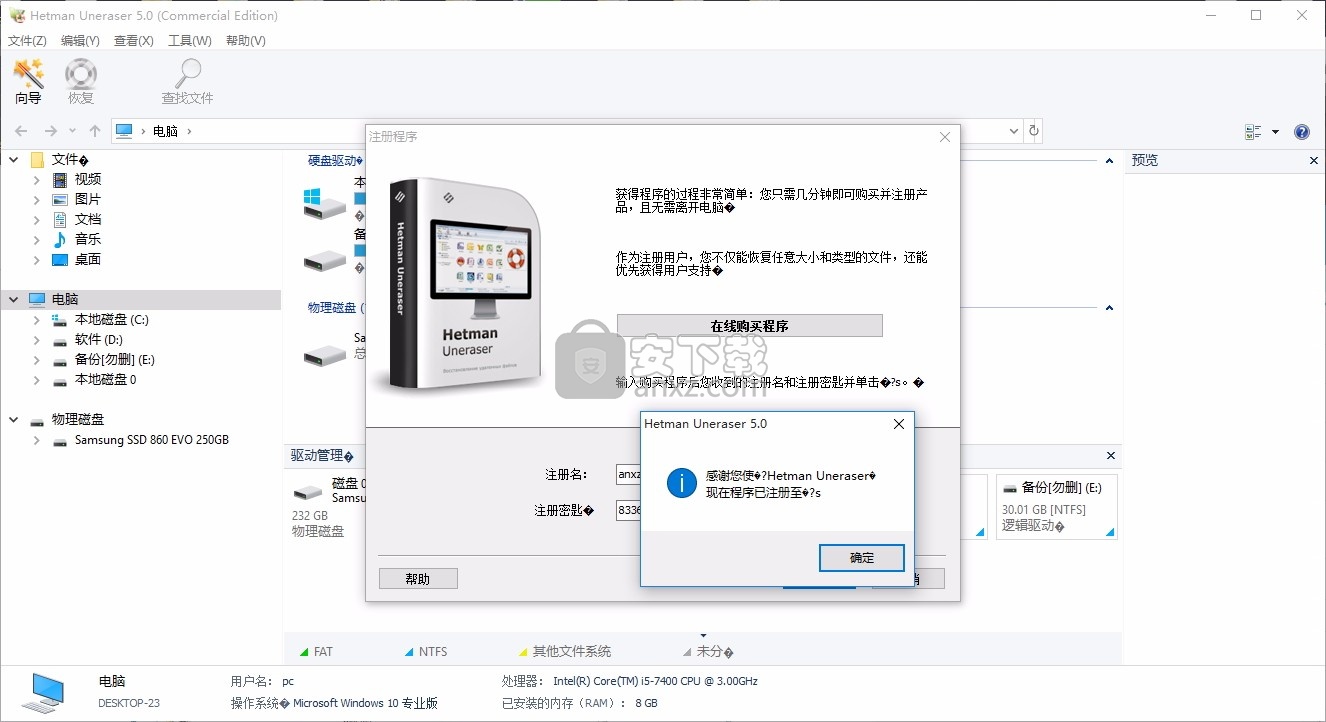Go up one level arrow
The height and width of the screenshot is (722, 1326).
pos(95,131)
